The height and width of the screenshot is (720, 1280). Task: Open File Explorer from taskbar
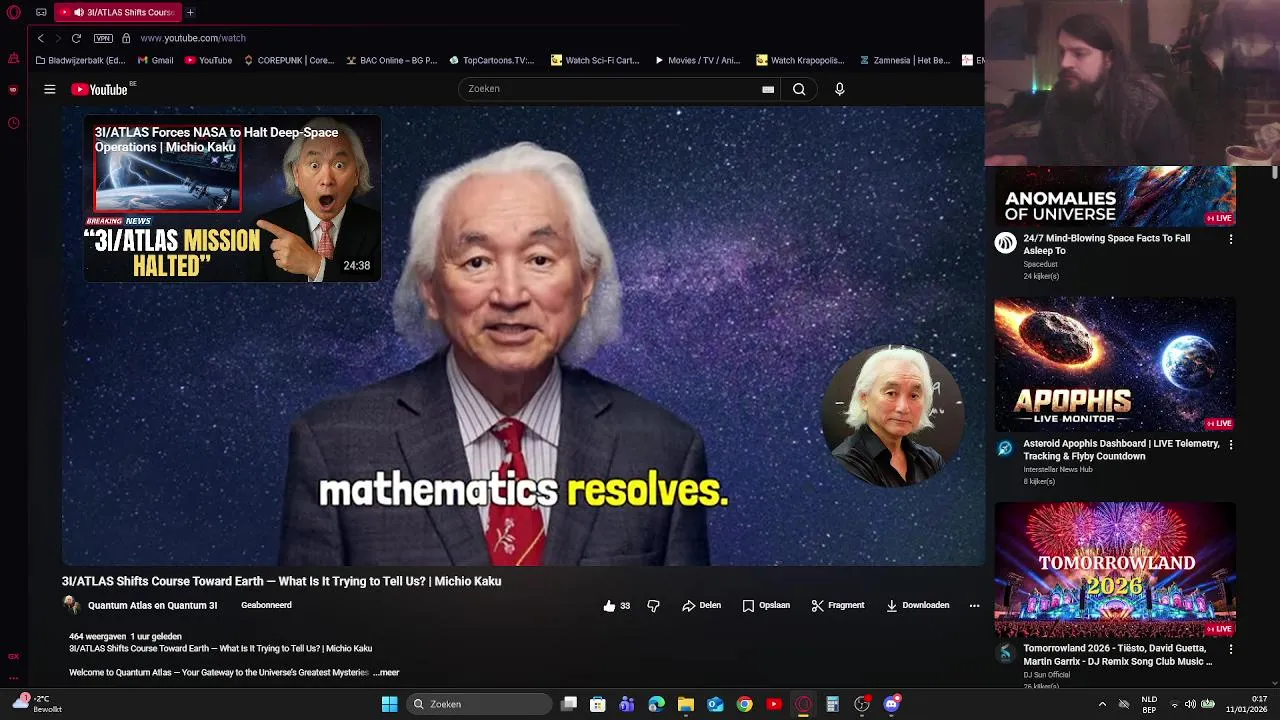(x=686, y=704)
